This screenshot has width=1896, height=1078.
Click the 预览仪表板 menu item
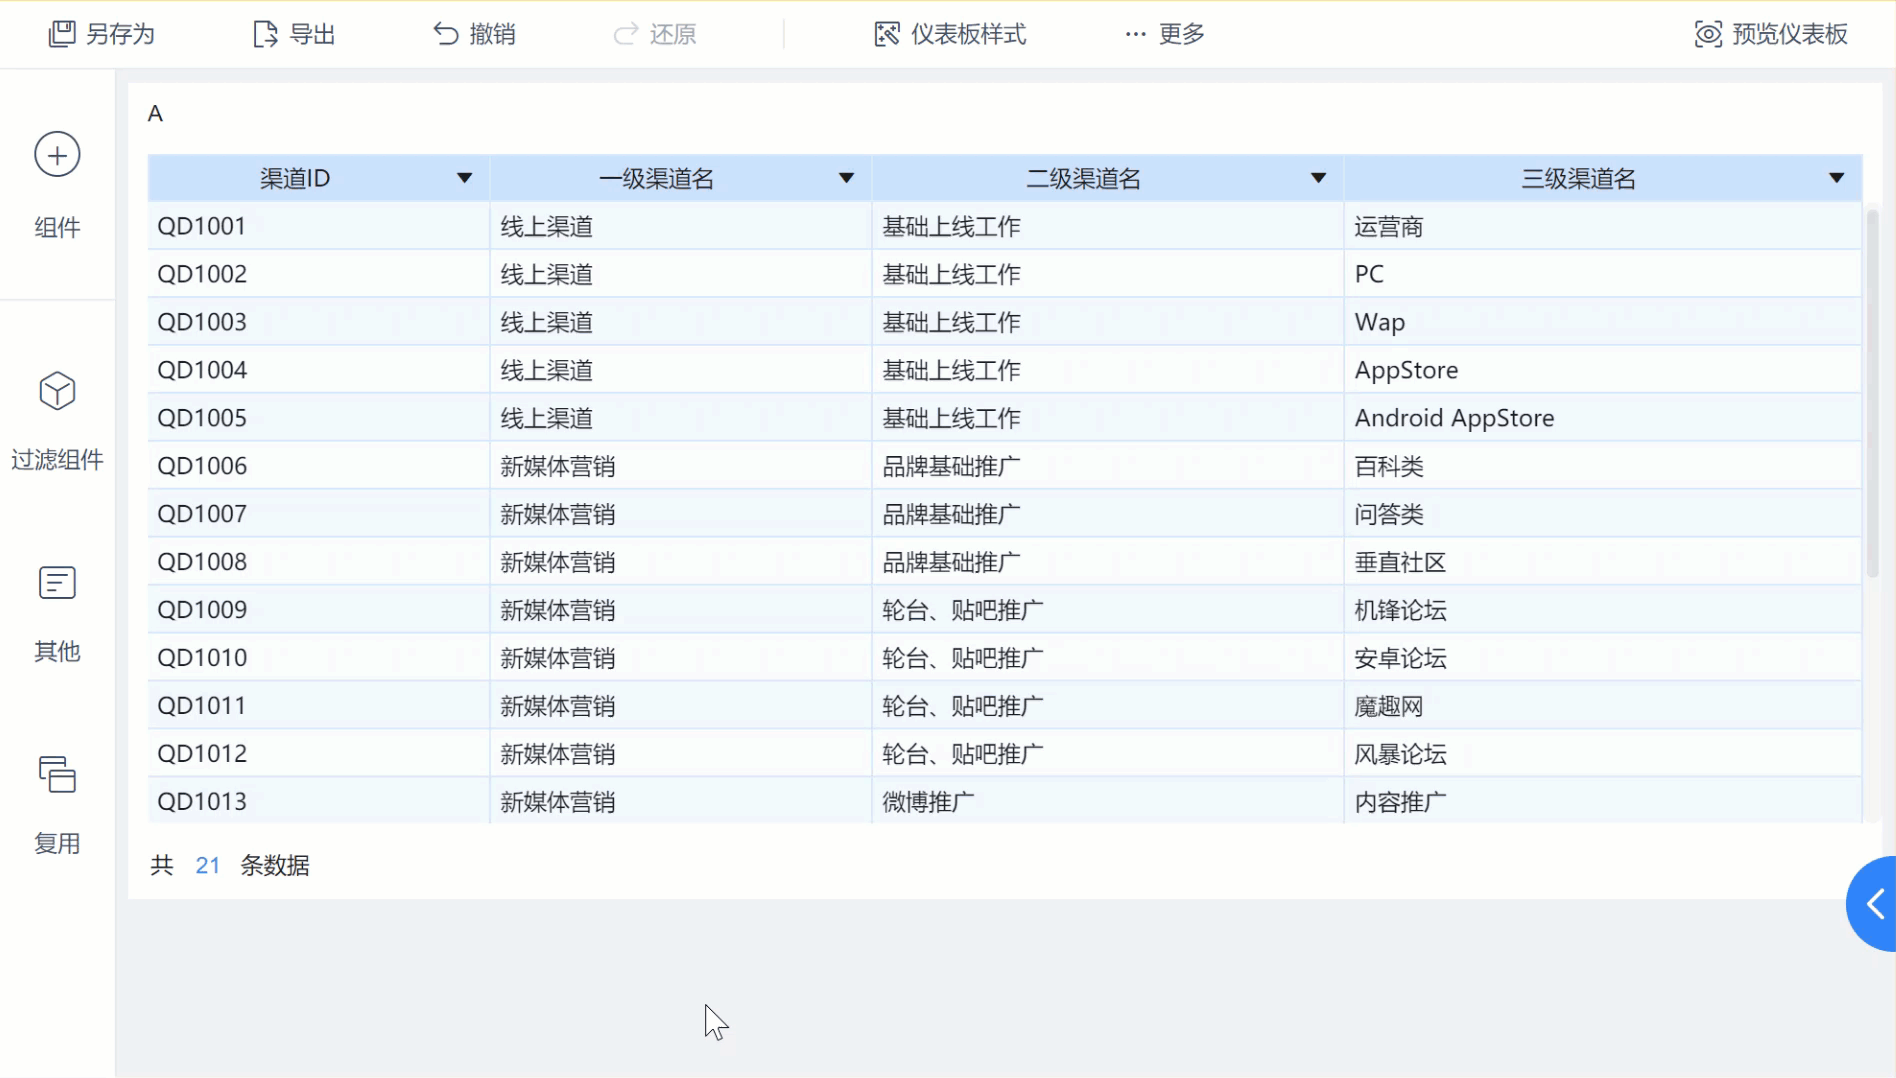1788,33
